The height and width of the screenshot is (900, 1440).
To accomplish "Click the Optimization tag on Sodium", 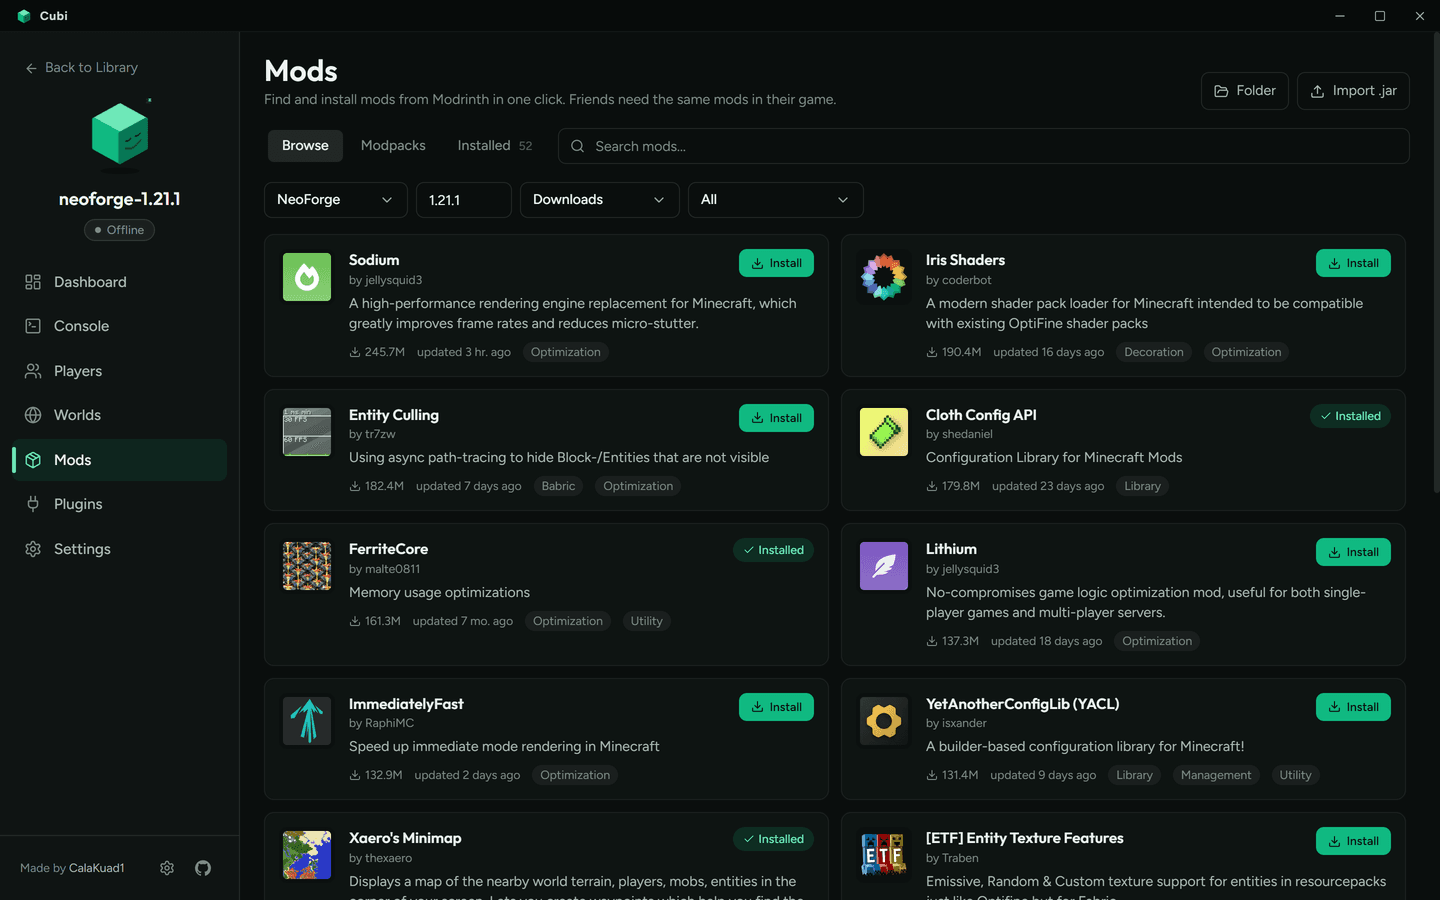I will (x=566, y=352).
